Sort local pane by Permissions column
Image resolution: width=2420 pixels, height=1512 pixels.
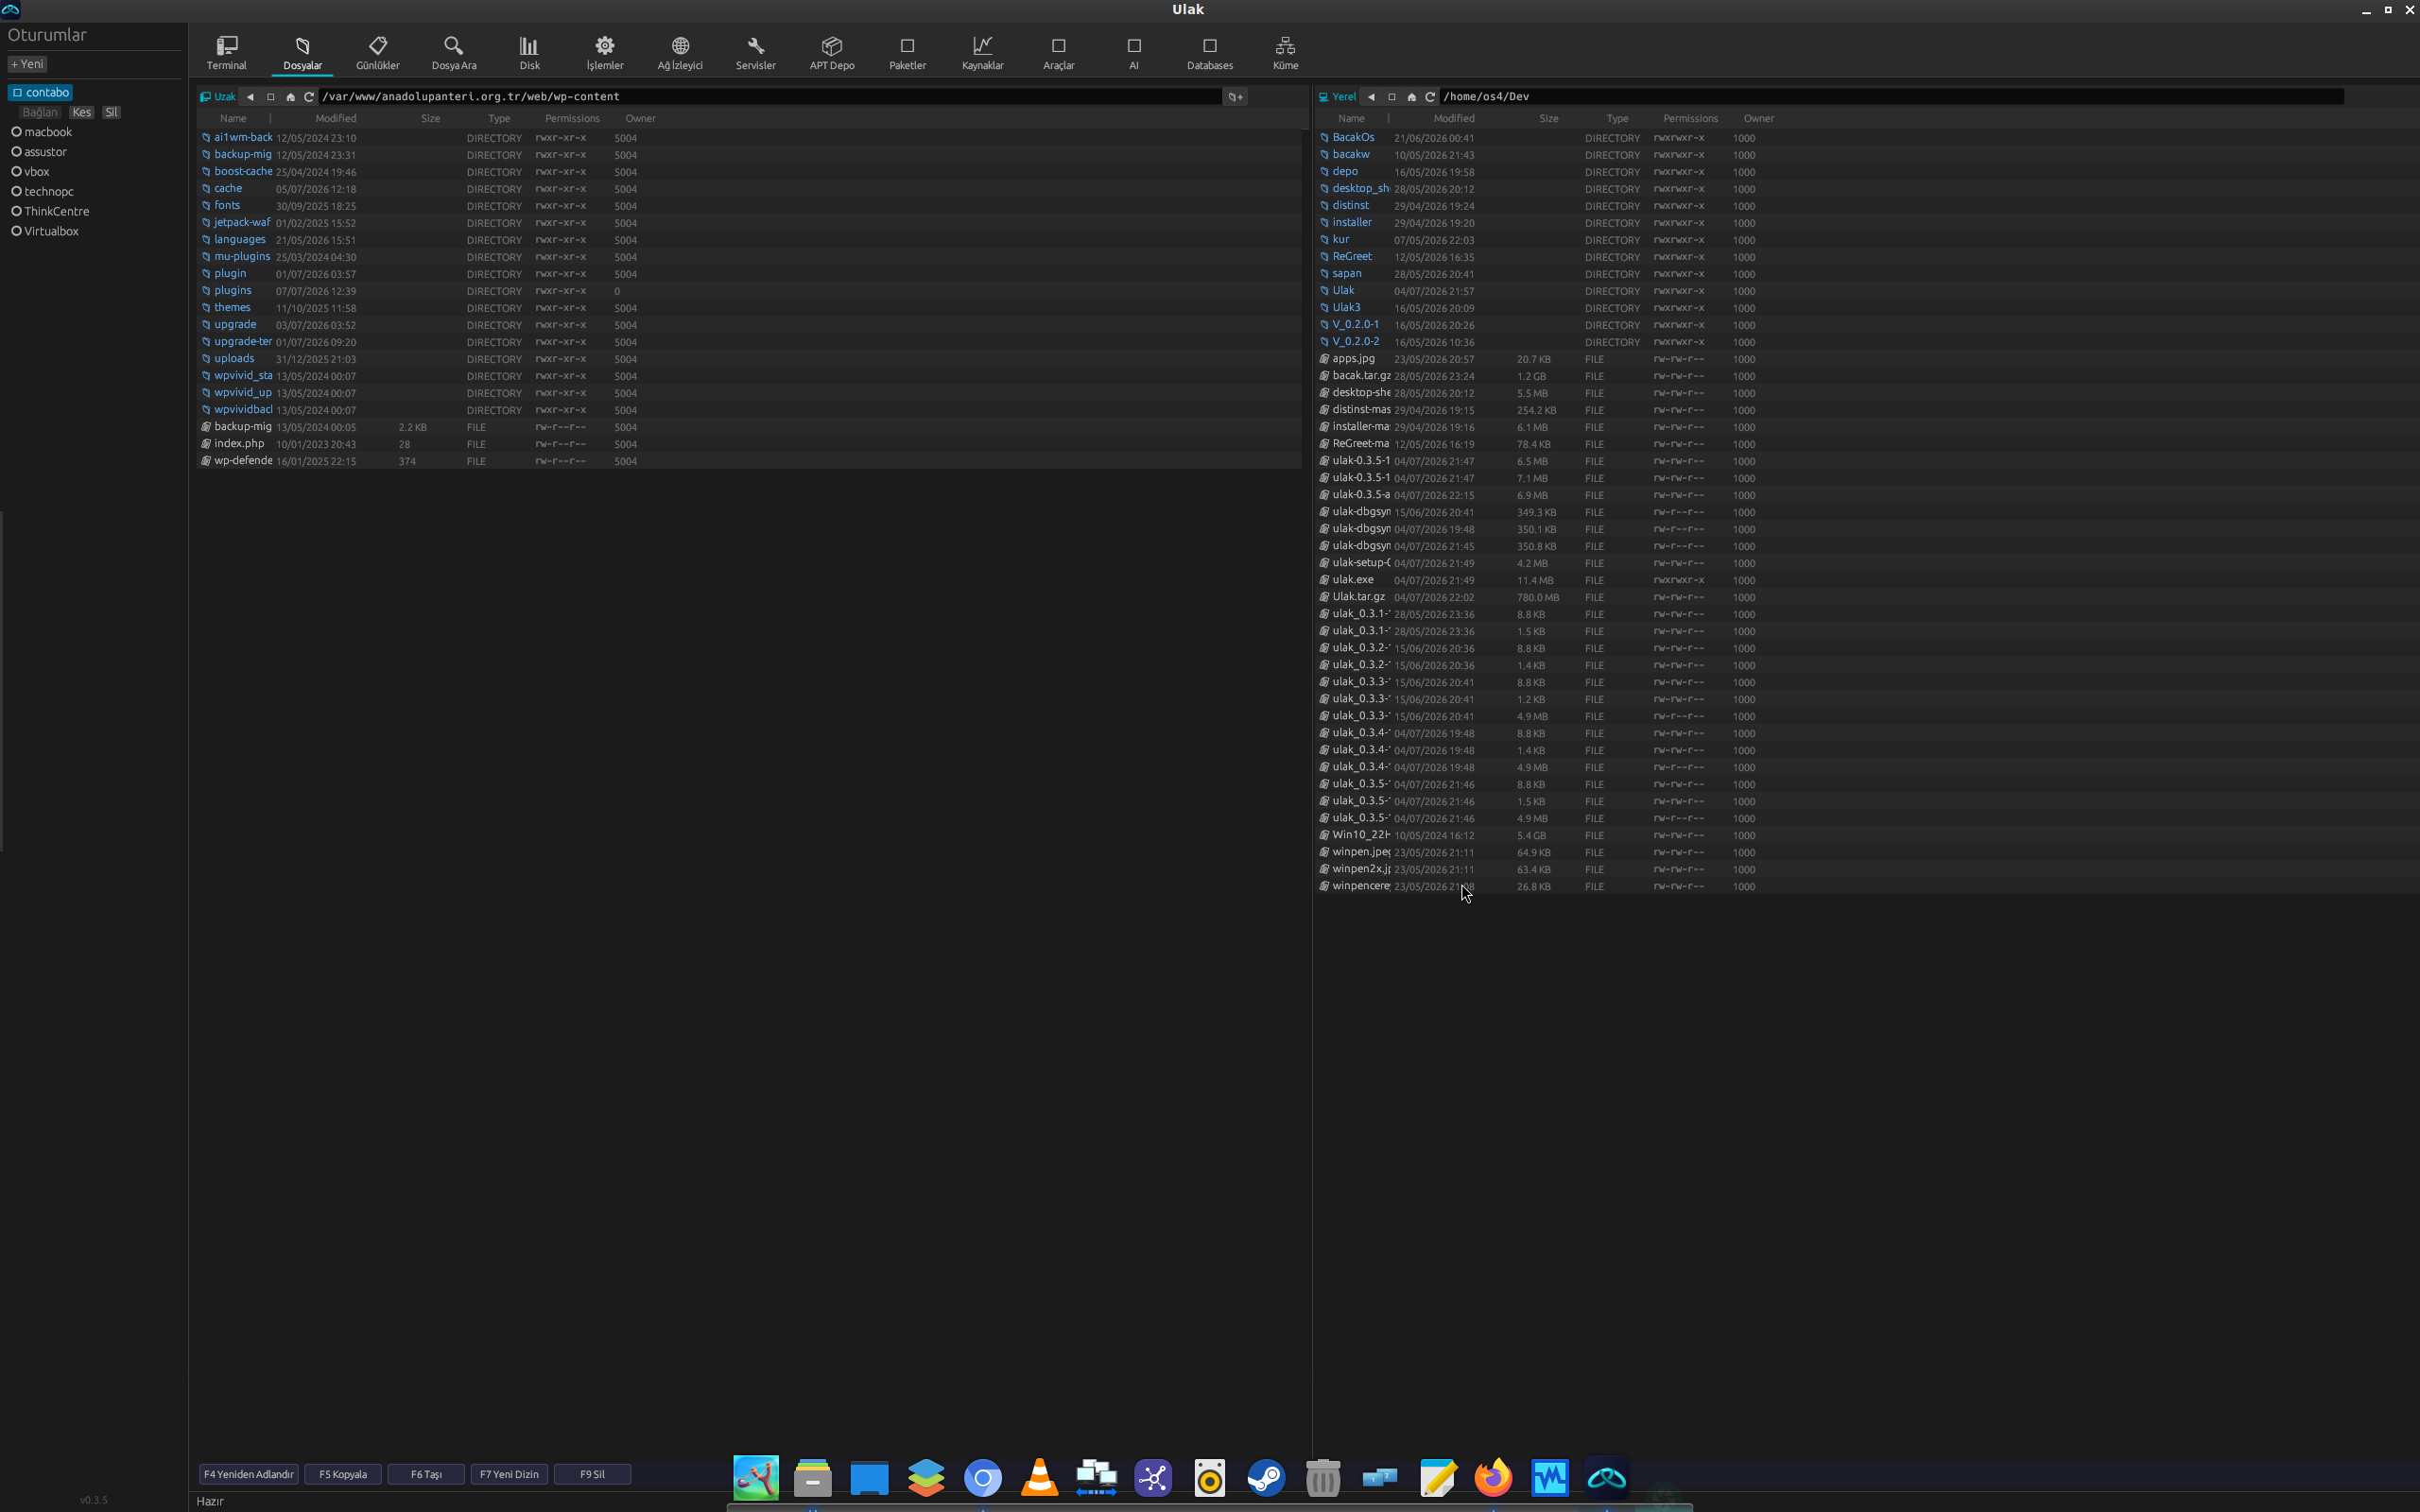coord(1690,119)
